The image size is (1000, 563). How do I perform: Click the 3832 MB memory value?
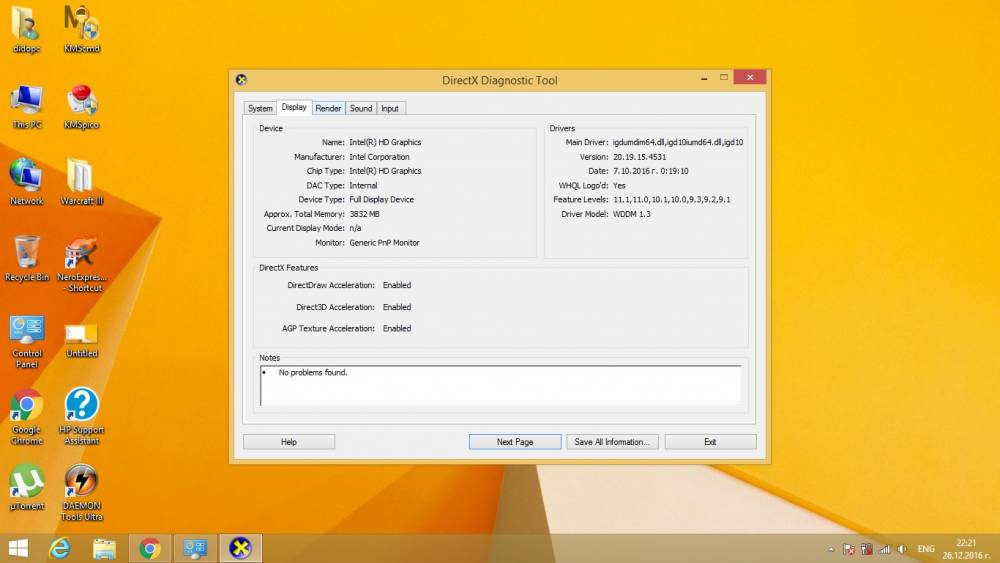tap(364, 214)
